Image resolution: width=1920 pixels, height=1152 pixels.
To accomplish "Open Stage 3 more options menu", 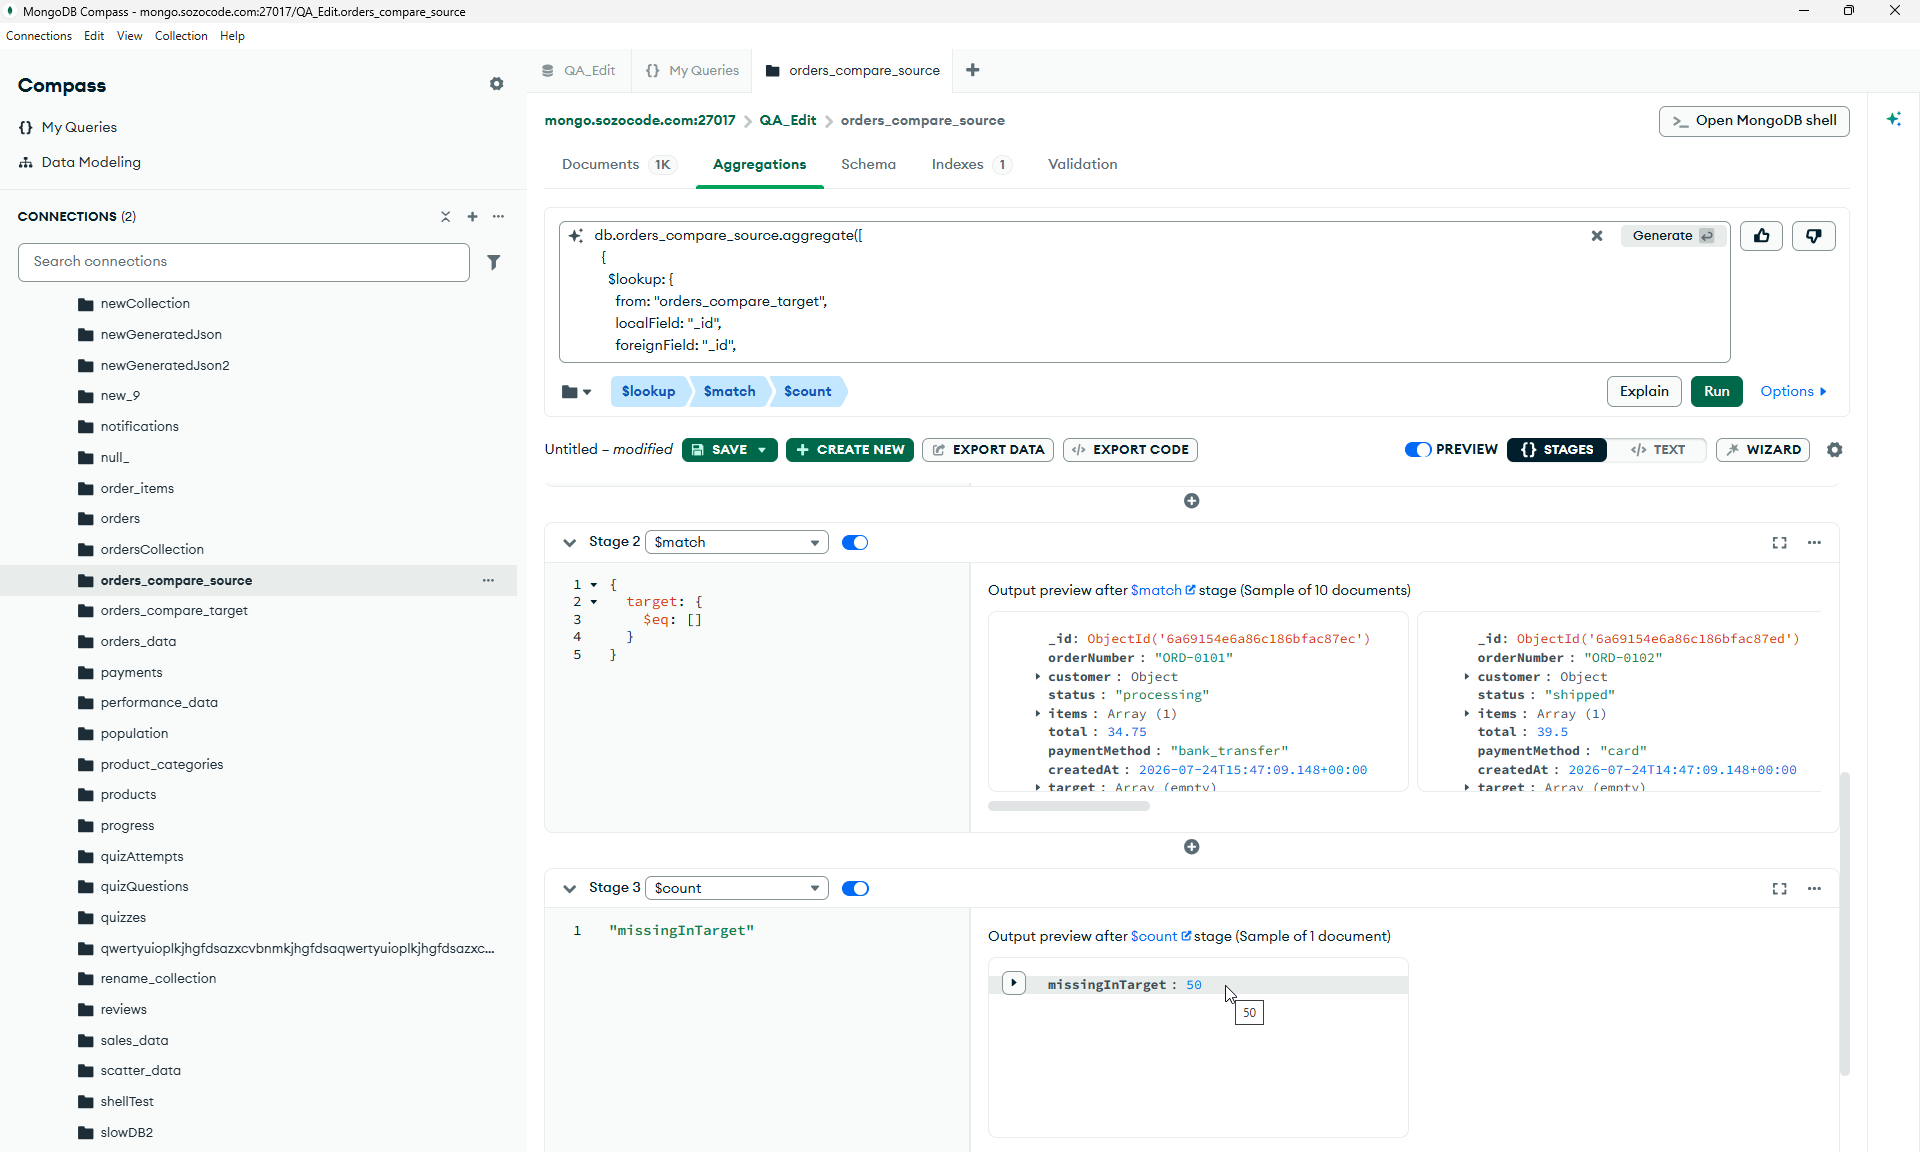I will click(x=1814, y=889).
